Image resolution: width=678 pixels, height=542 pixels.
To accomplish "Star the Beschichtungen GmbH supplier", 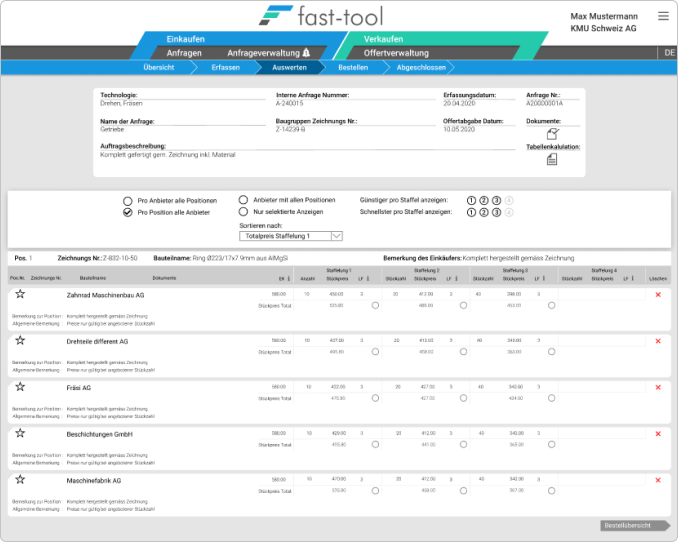I will [20, 433].
